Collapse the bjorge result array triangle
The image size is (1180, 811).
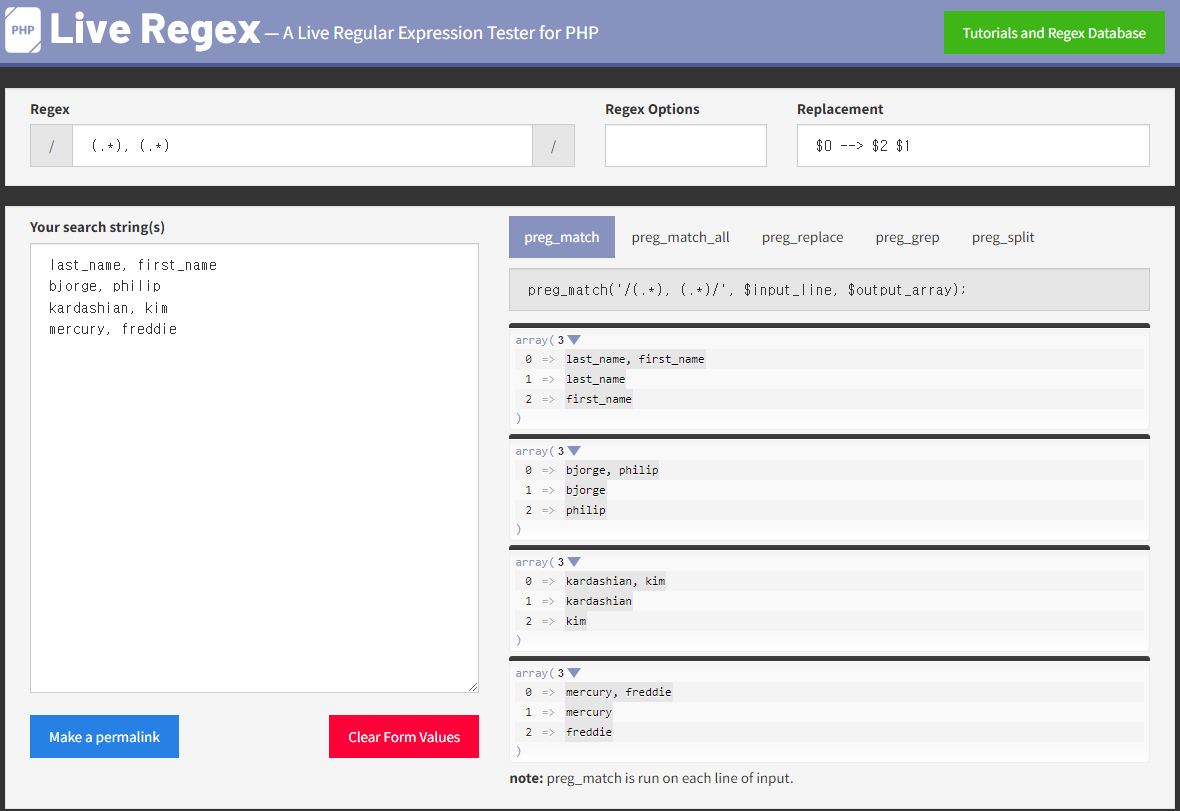click(x=574, y=451)
